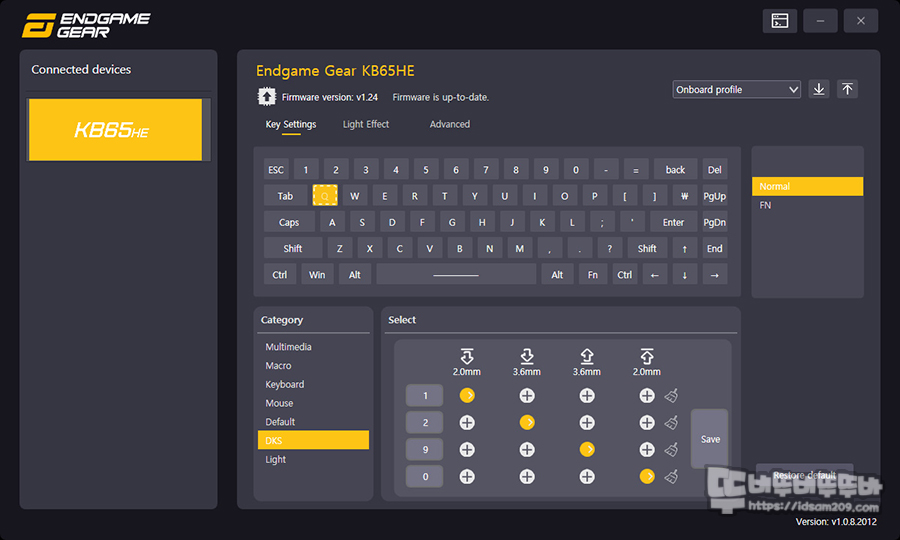The width and height of the screenshot is (900, 540).
Task: Click DKS slot button labeled 9
Action: tap(425, 449)
